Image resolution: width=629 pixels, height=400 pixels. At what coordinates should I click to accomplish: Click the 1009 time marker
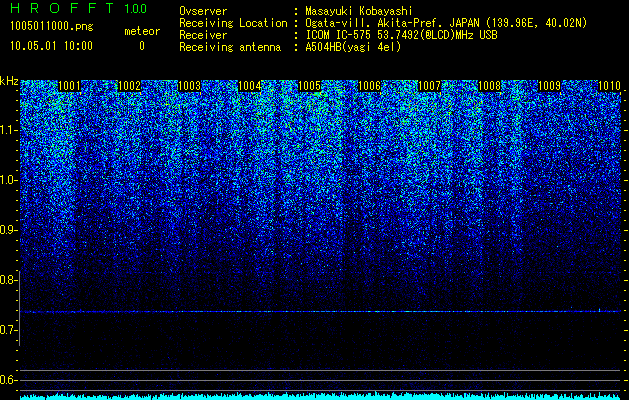point(549,86)
